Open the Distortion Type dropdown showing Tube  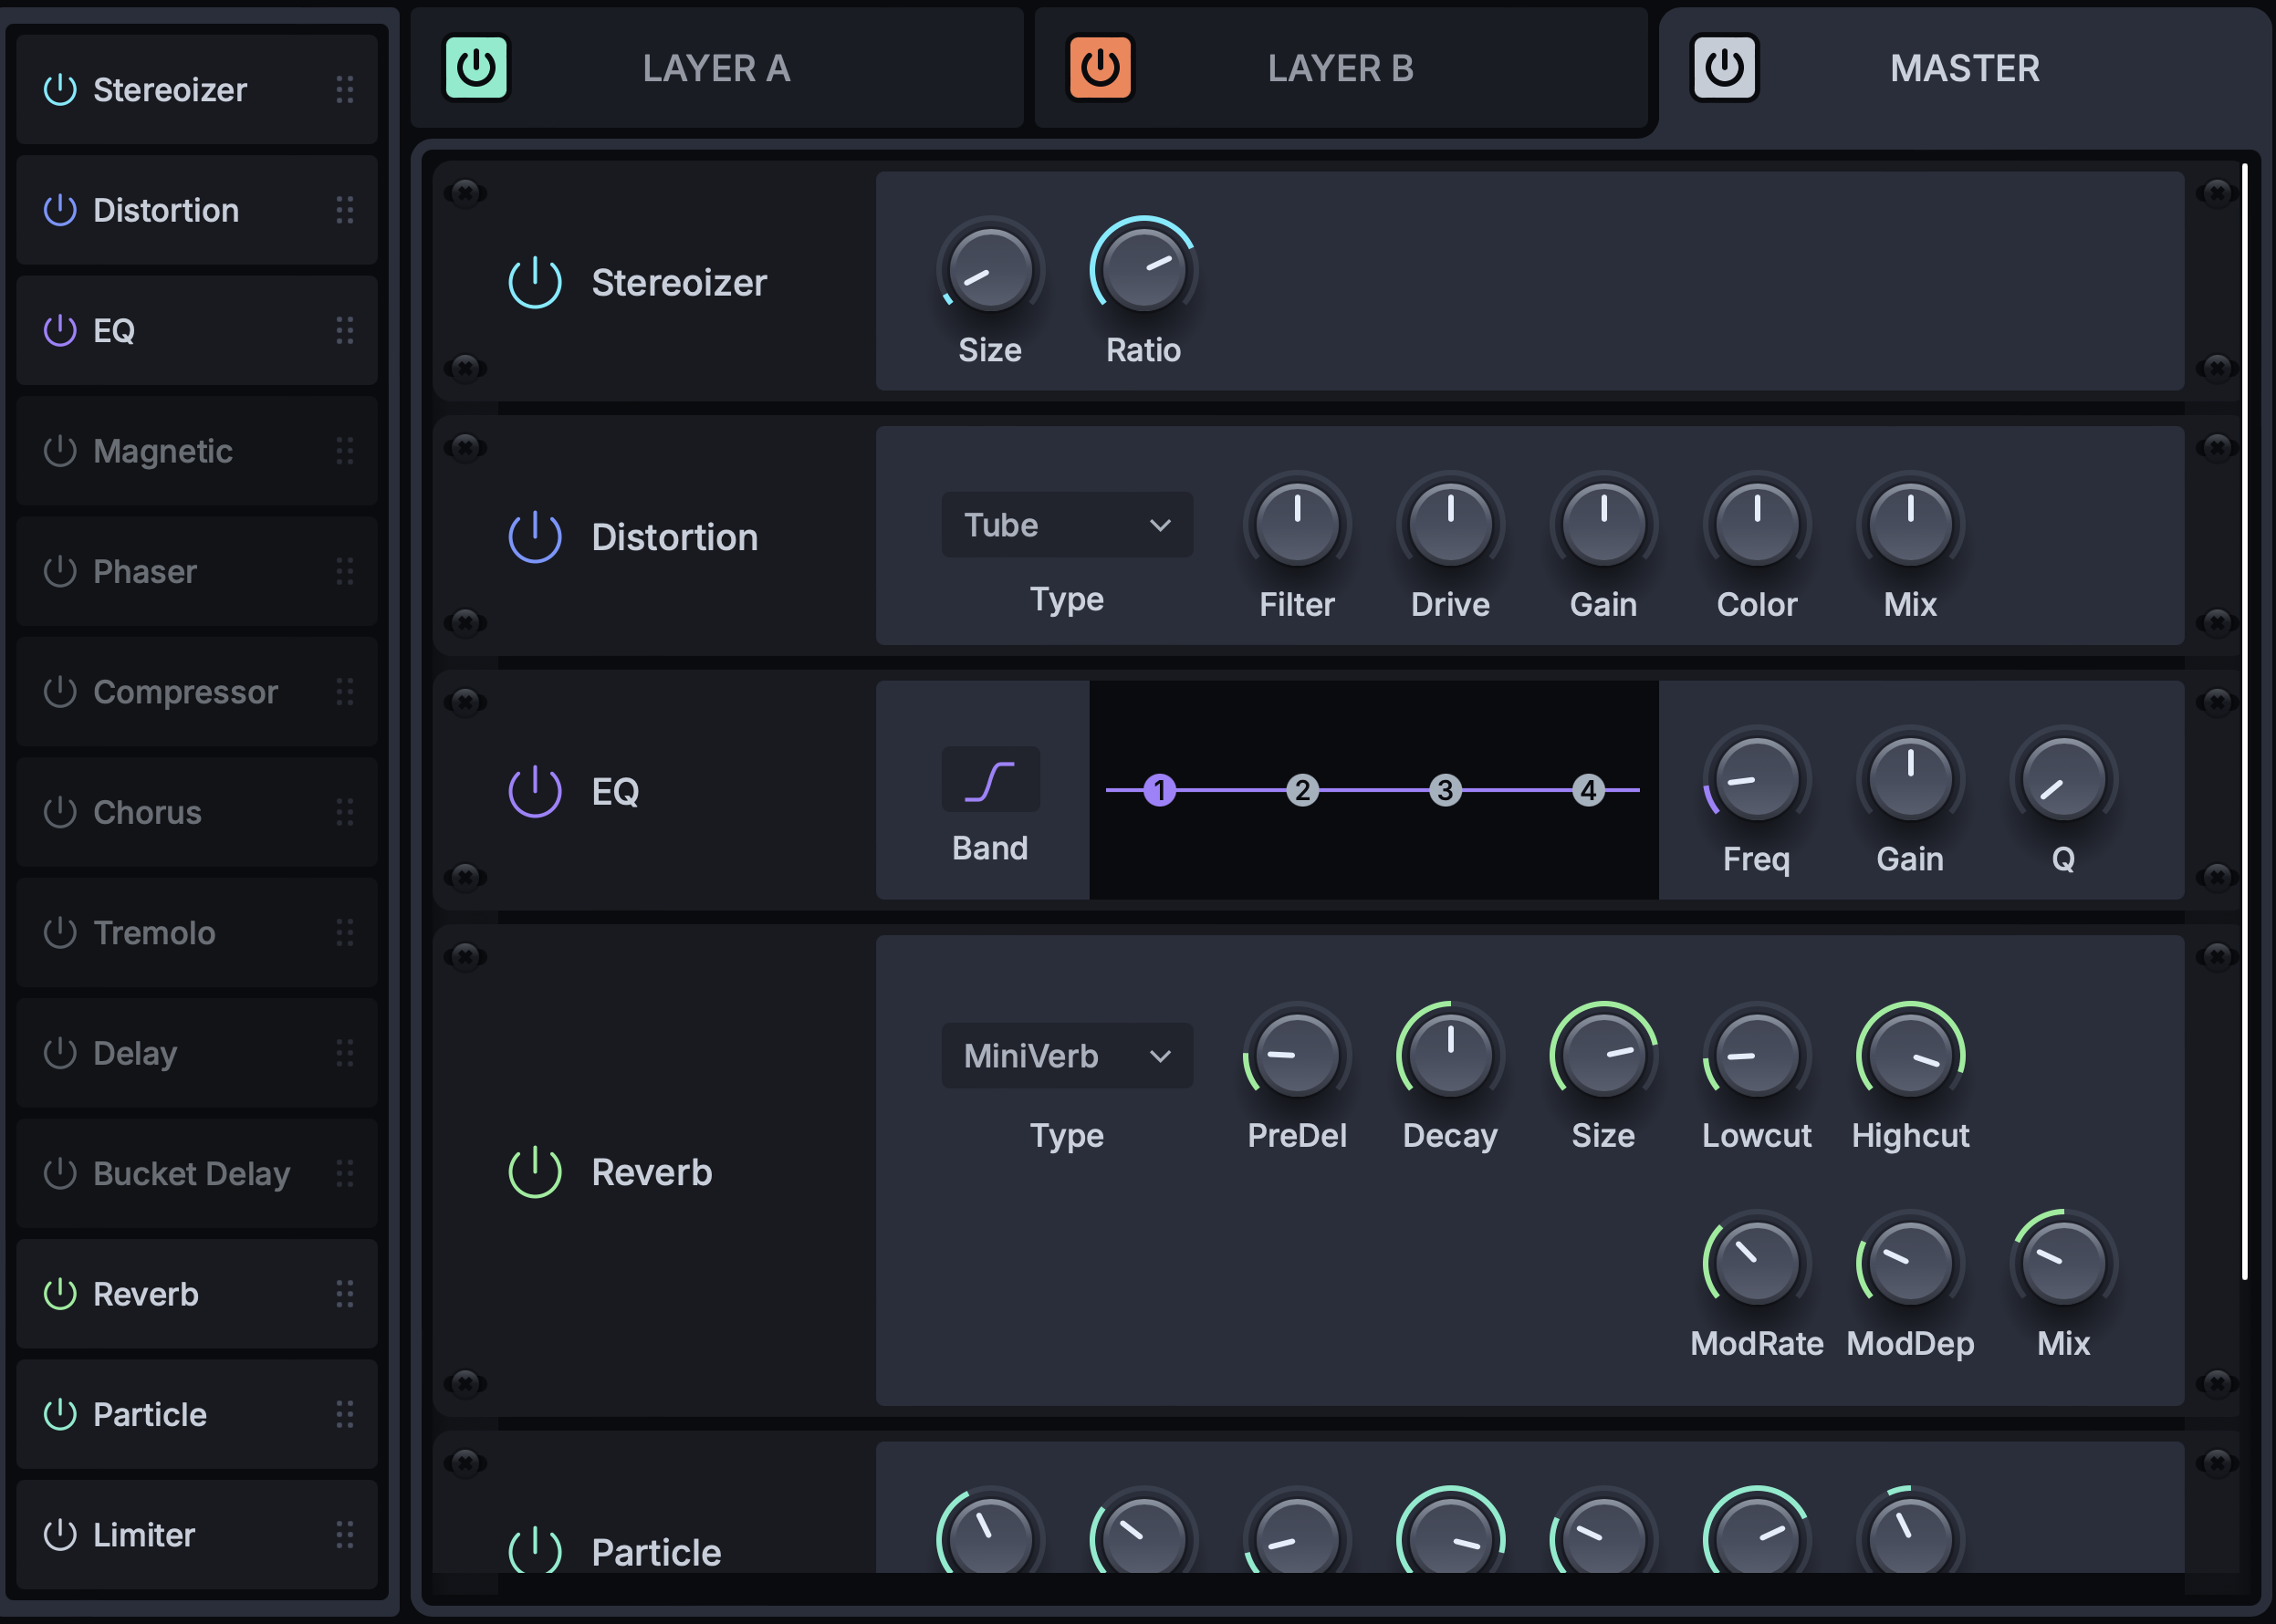pos(1067,525)
